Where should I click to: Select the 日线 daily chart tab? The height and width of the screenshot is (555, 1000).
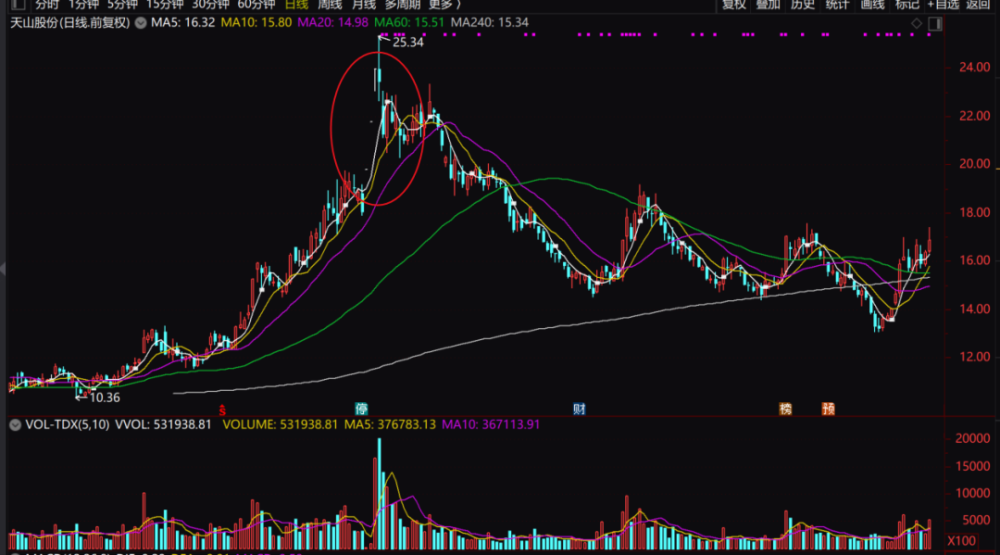(296, 4)
